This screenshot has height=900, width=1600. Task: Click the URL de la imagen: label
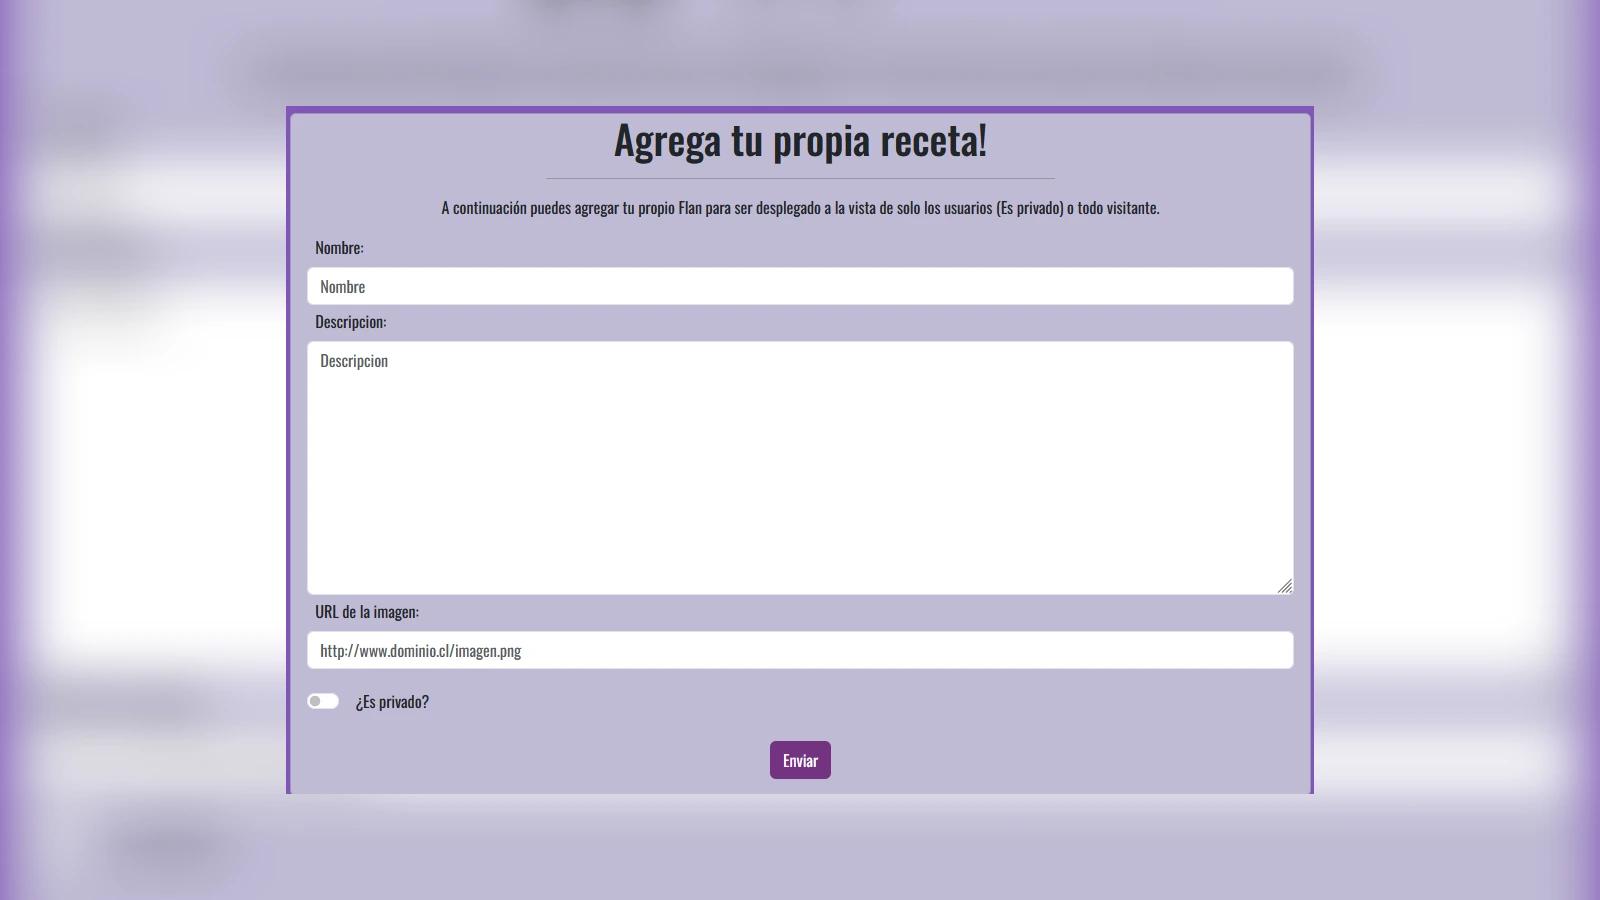coord(368,613)
